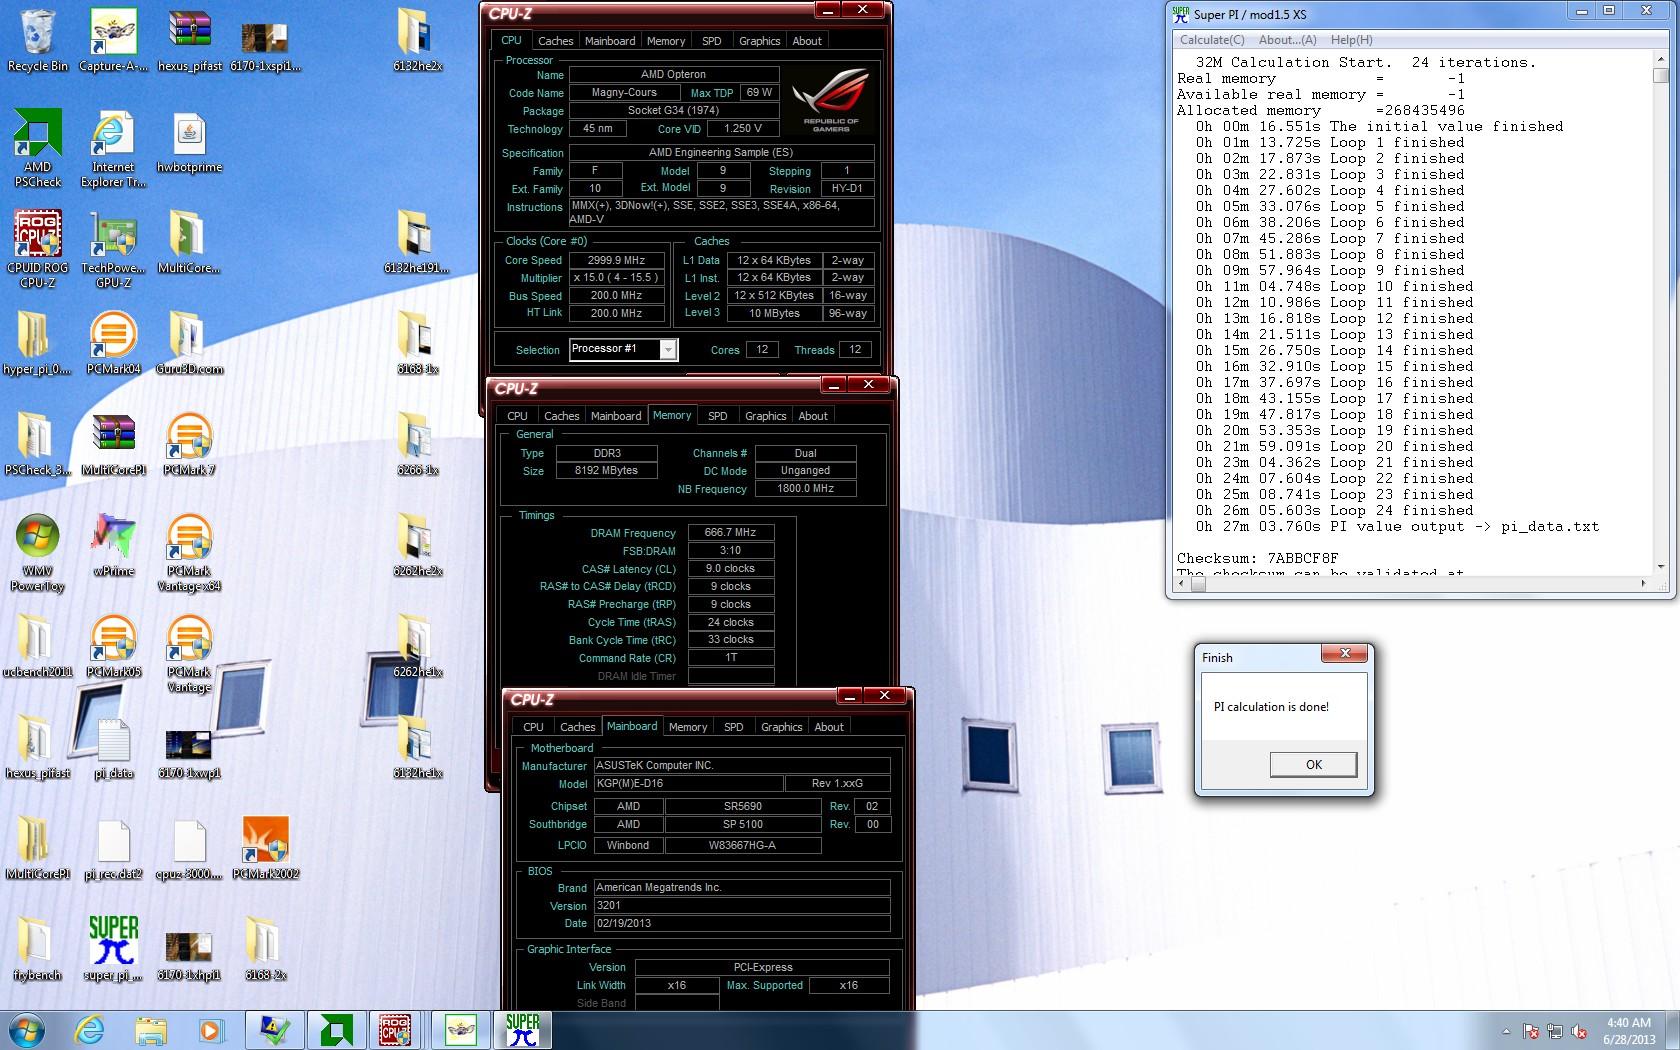Open Internet Explorer from the taskbar
The image size is (1680, 1050).
89,1029
